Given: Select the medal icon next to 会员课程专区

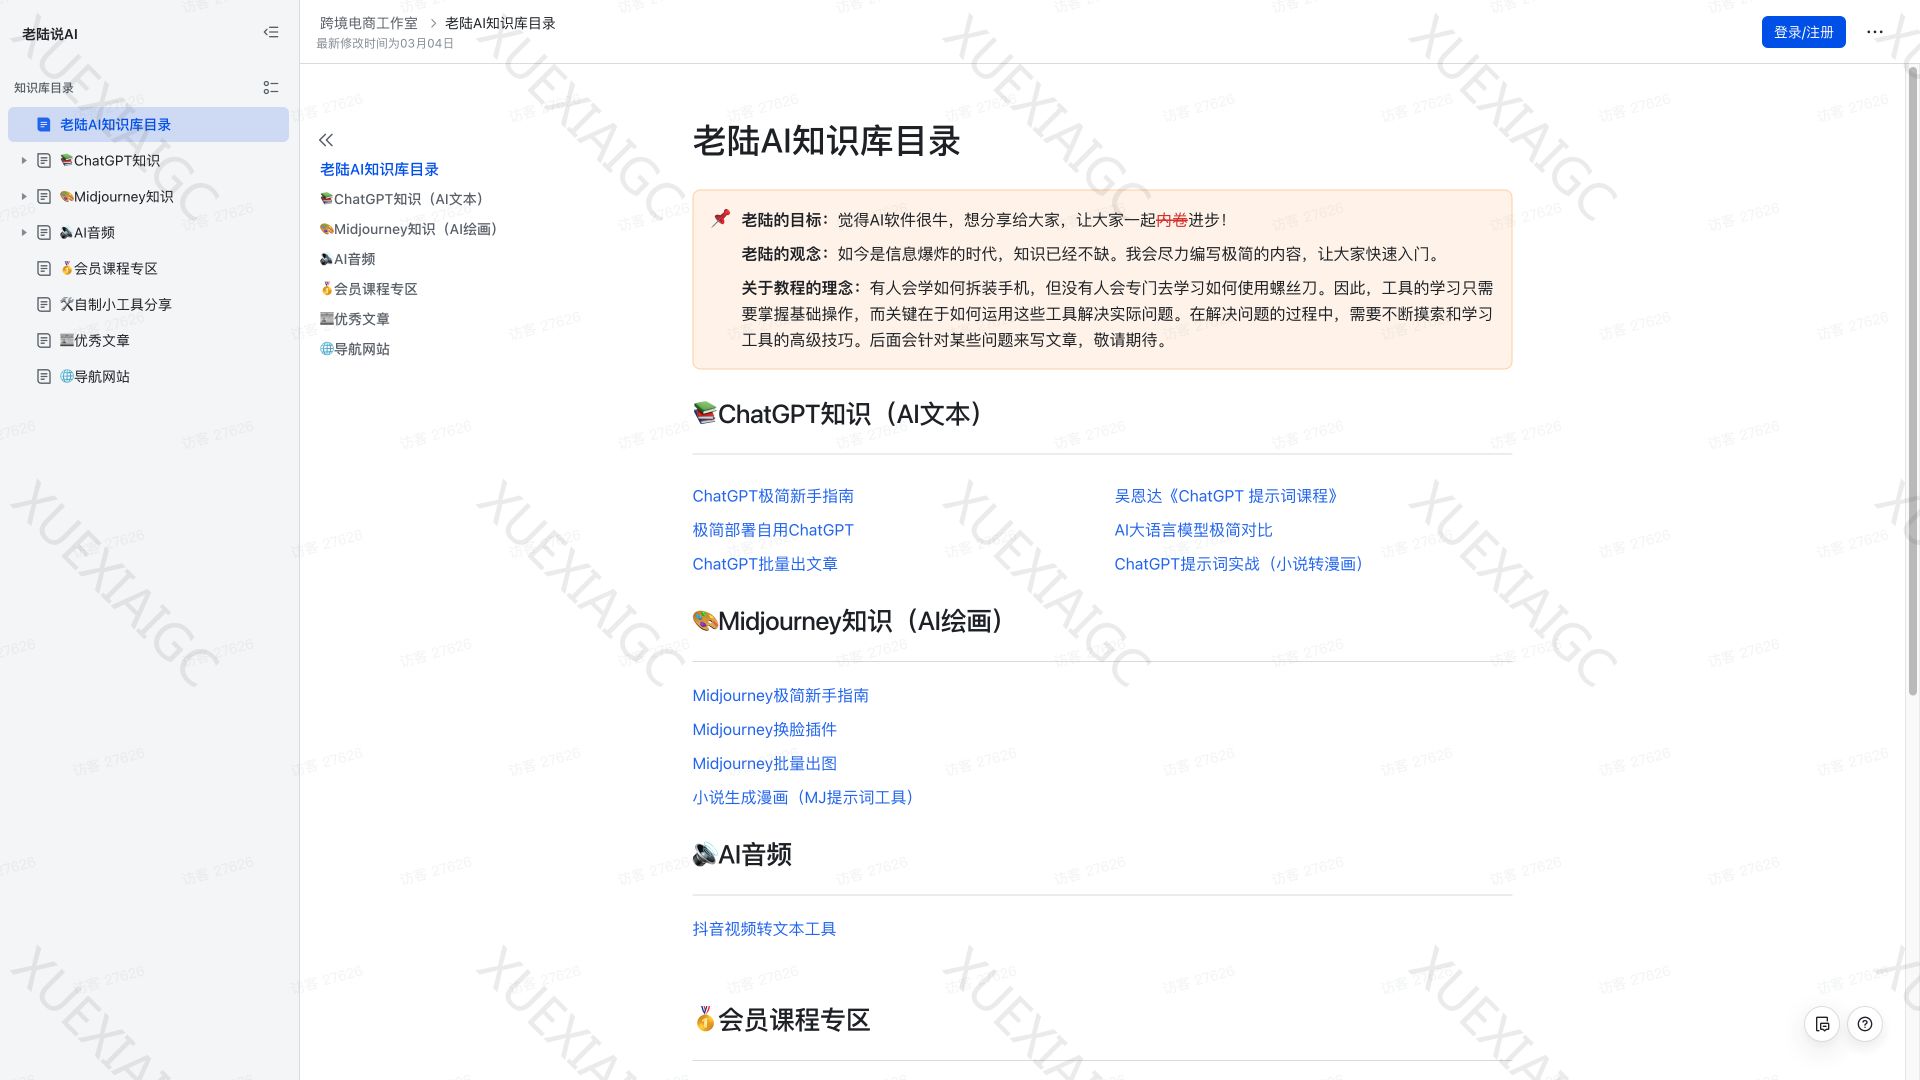Looking at the screenshot, I should point(64,268).
